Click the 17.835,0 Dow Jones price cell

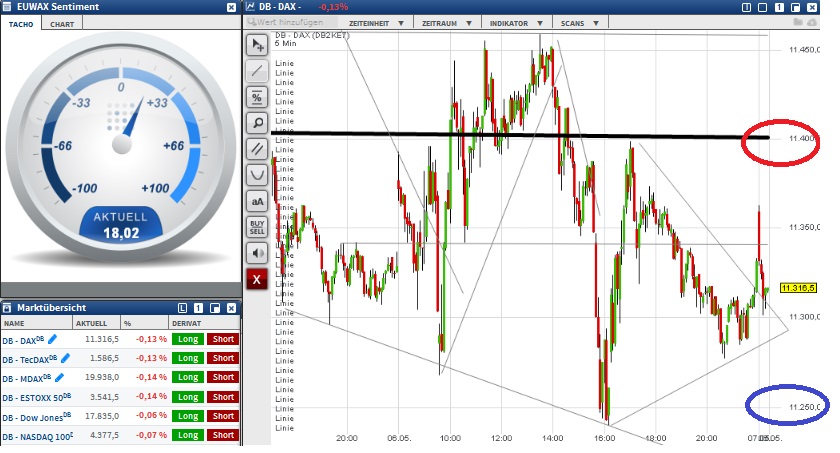coord(104,416)
